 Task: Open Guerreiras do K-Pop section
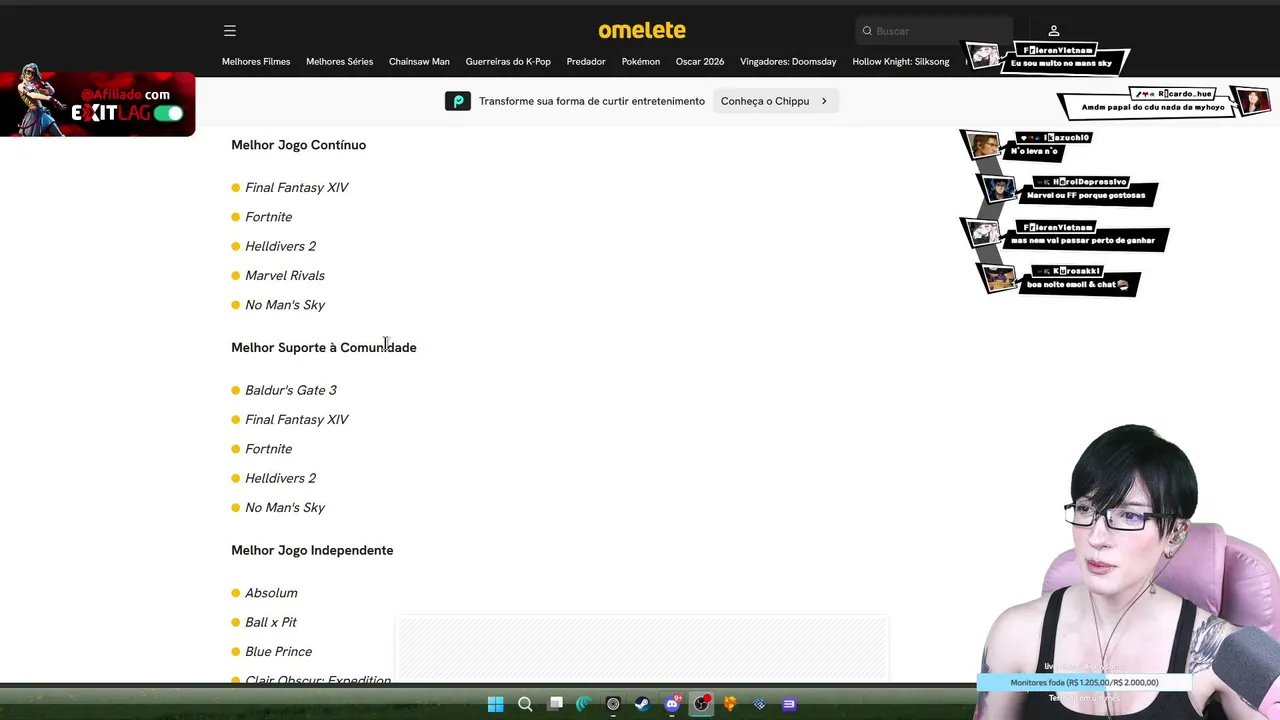[508, 62]
